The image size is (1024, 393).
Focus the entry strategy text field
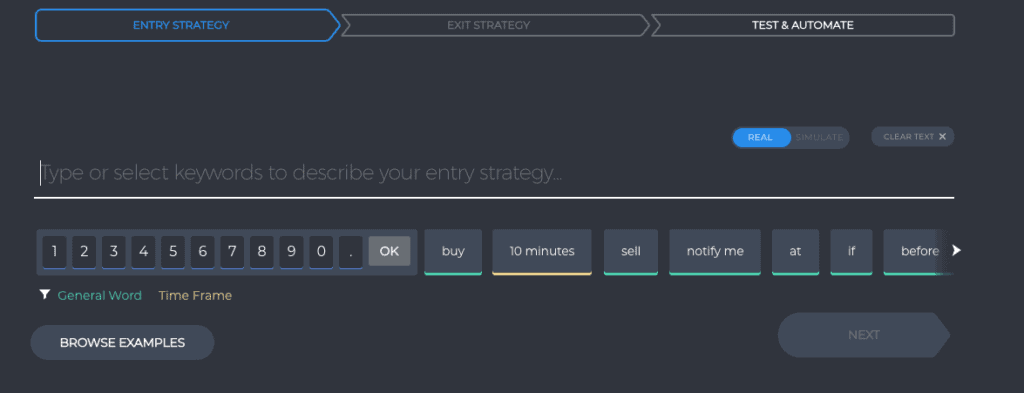click(494, 175)
